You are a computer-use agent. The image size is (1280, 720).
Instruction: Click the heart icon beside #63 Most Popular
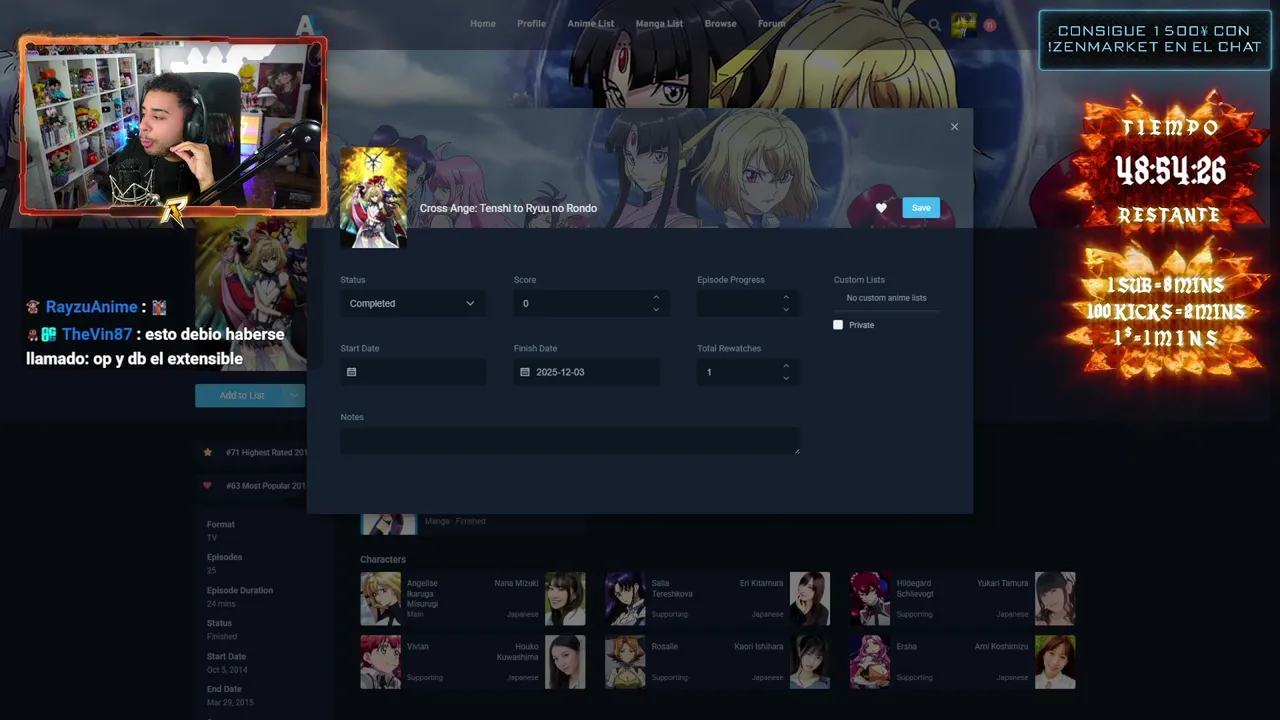point(208,486)
